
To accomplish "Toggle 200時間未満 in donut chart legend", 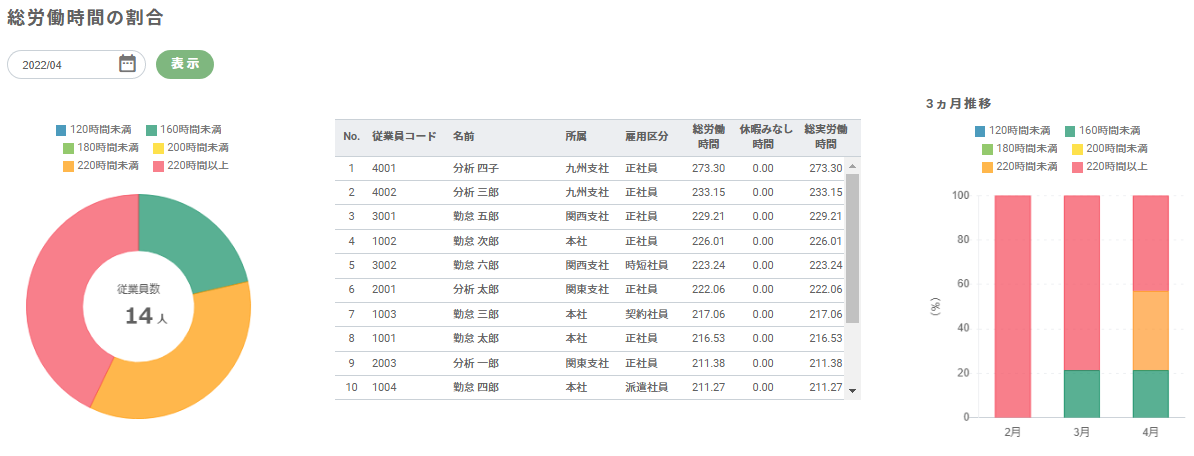I will pyautogui.click(x=190, y=147).
